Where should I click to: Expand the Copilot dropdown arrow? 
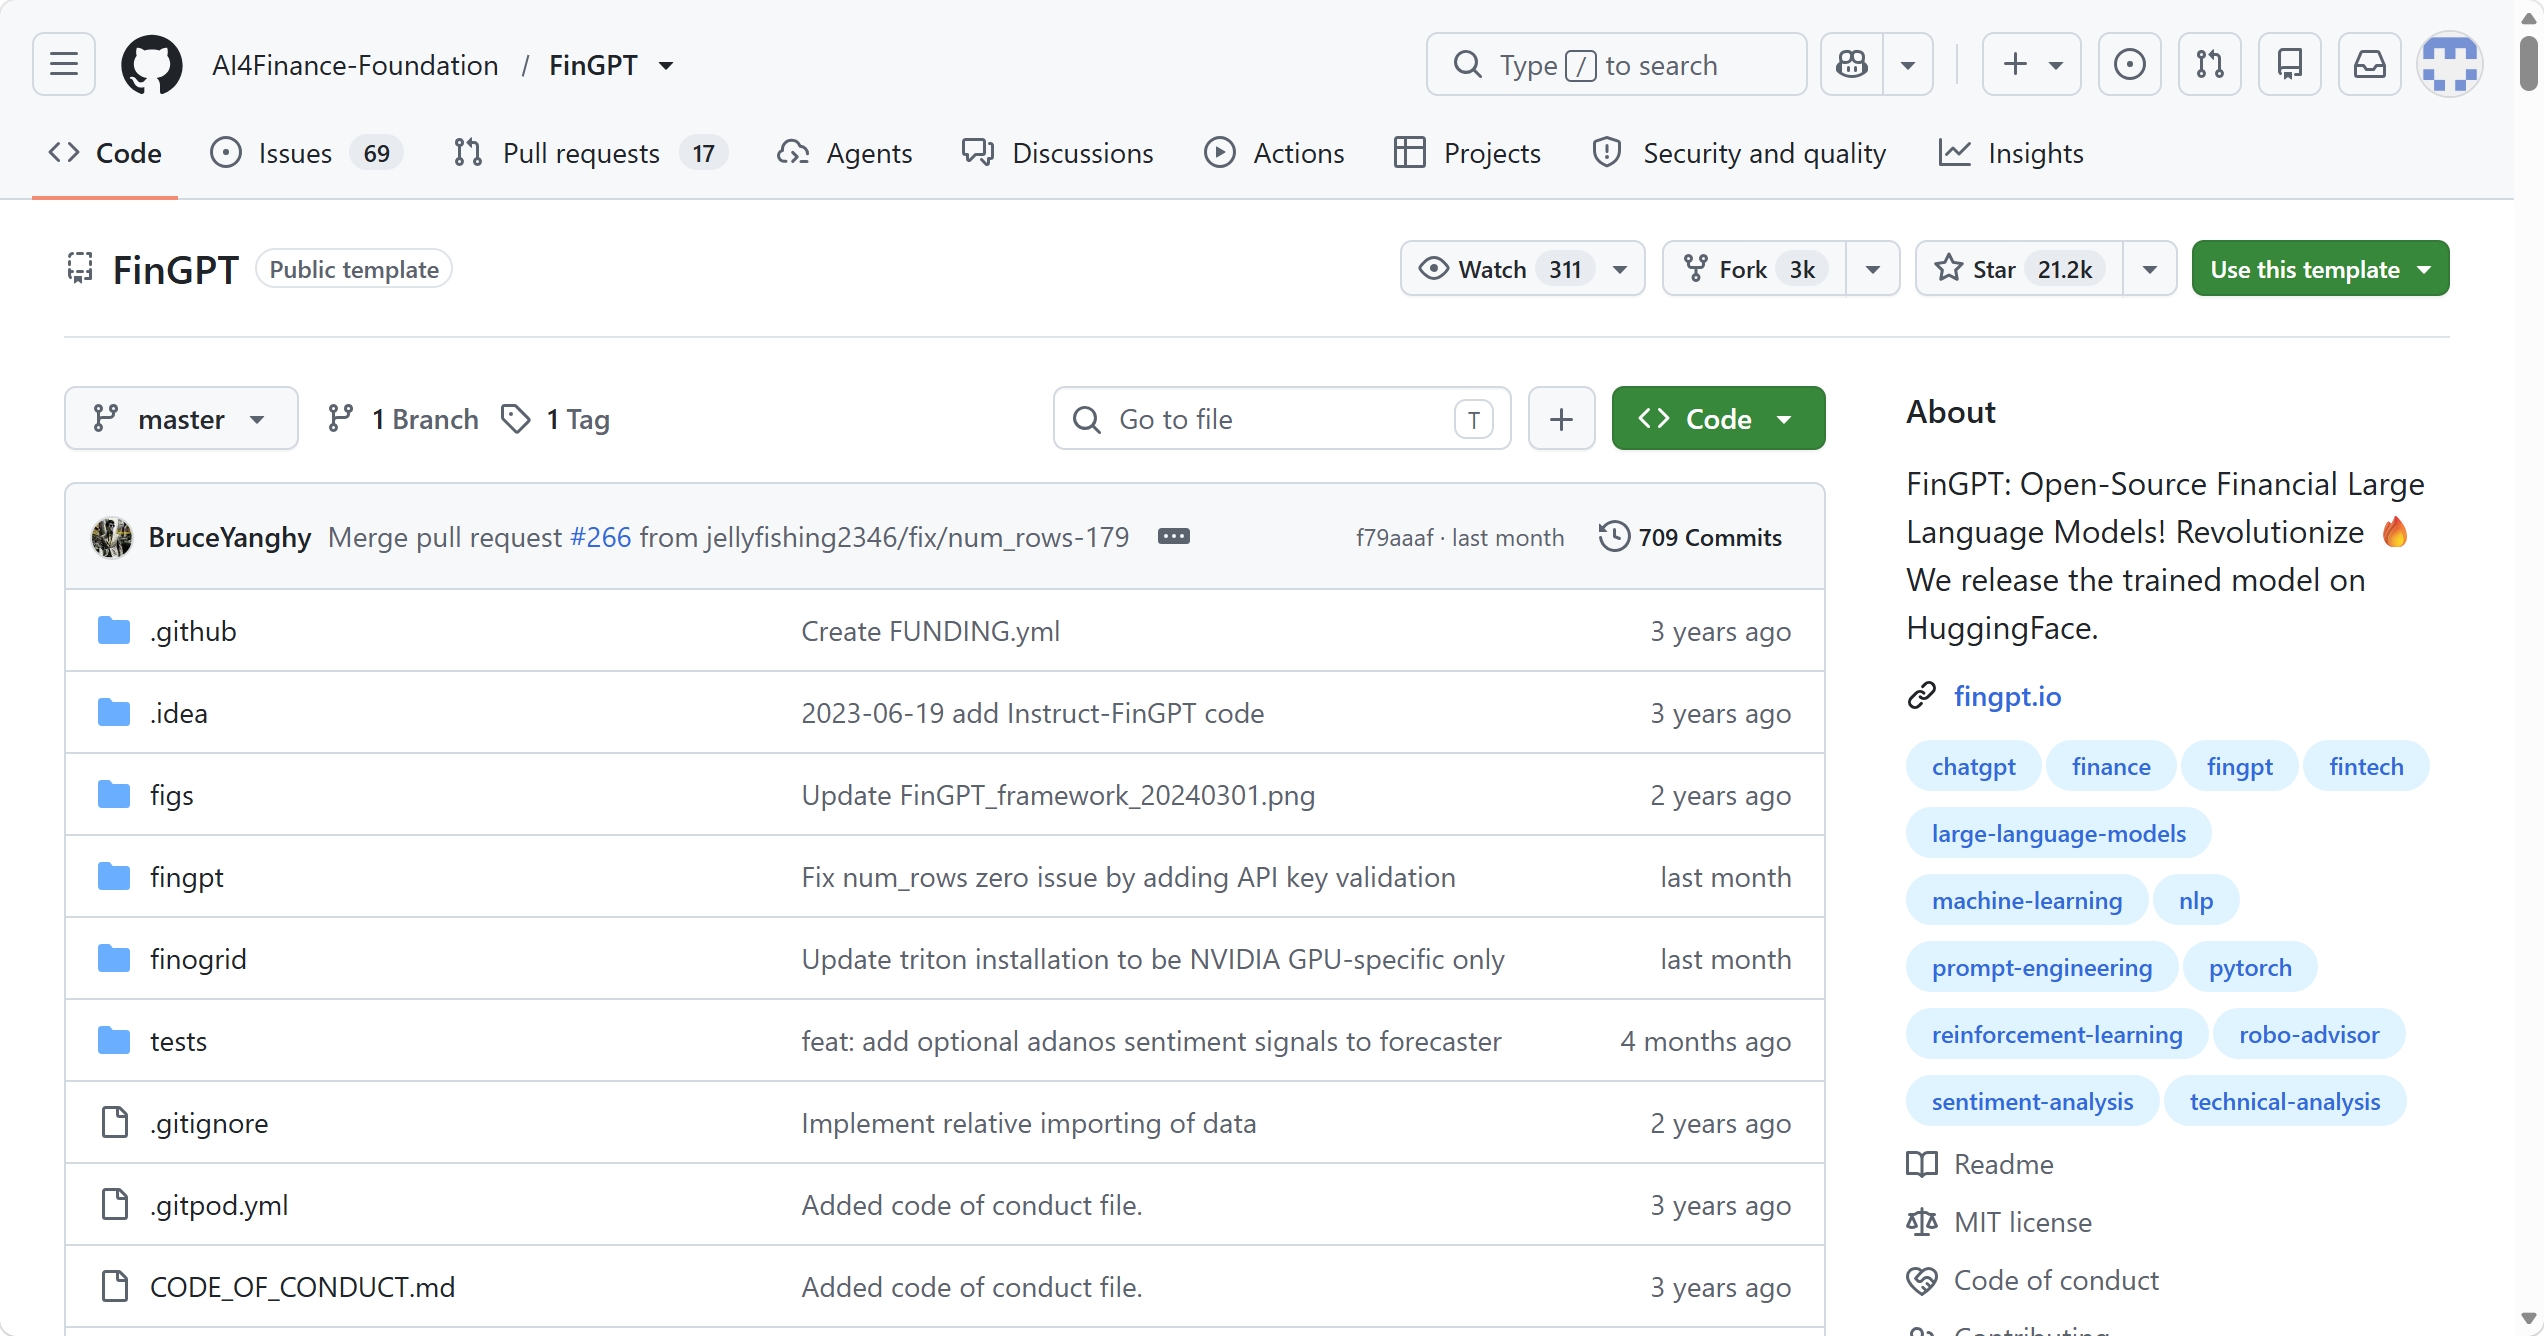[x=1908, y=65]
